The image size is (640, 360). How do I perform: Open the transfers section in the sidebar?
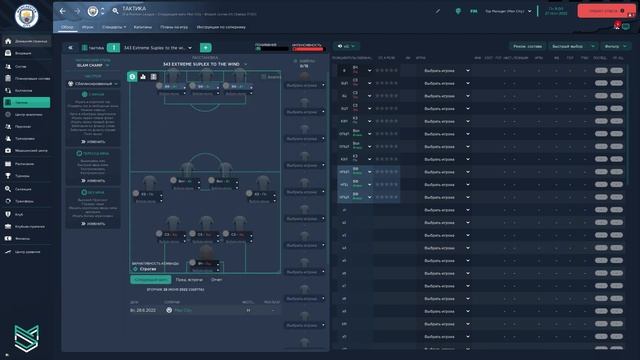pos(27,201)
